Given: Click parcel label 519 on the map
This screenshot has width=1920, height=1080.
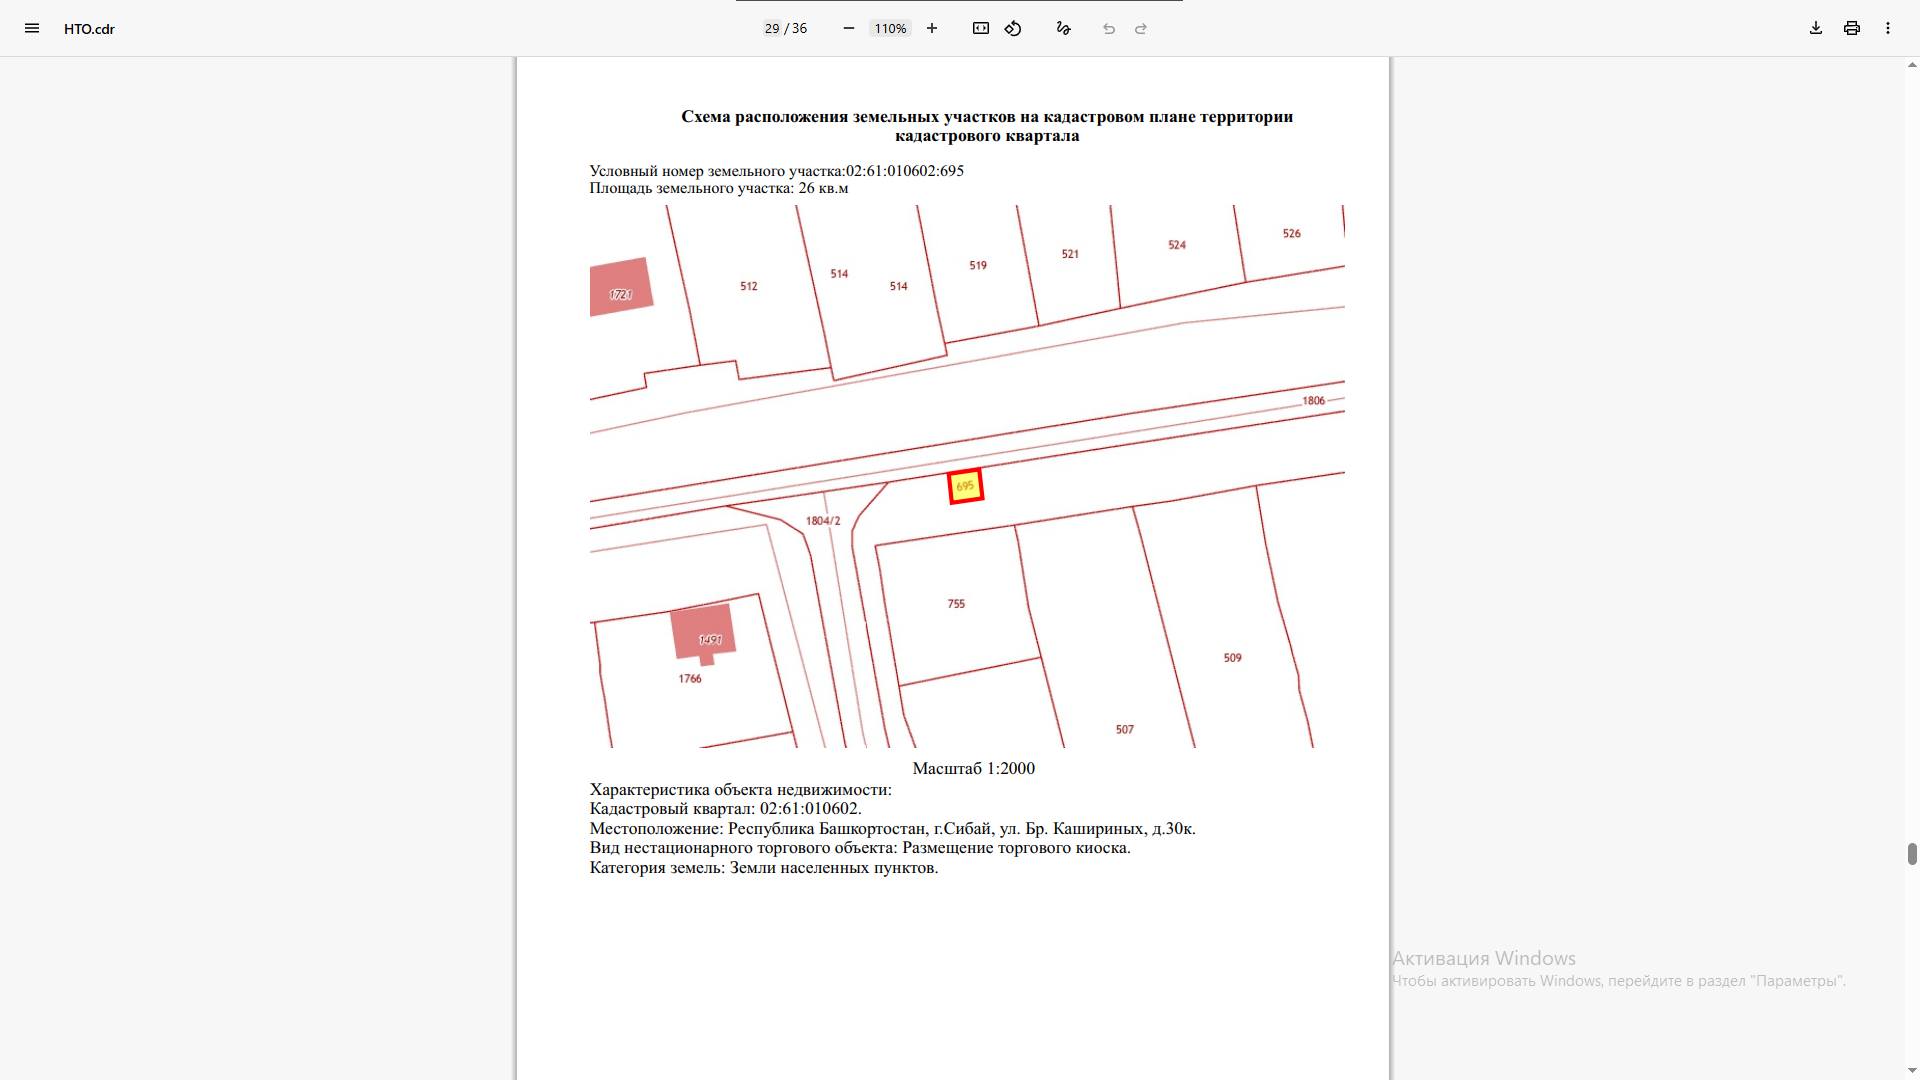Looking at the screenshot, I should pyautogui.click(x=978, y=265).
